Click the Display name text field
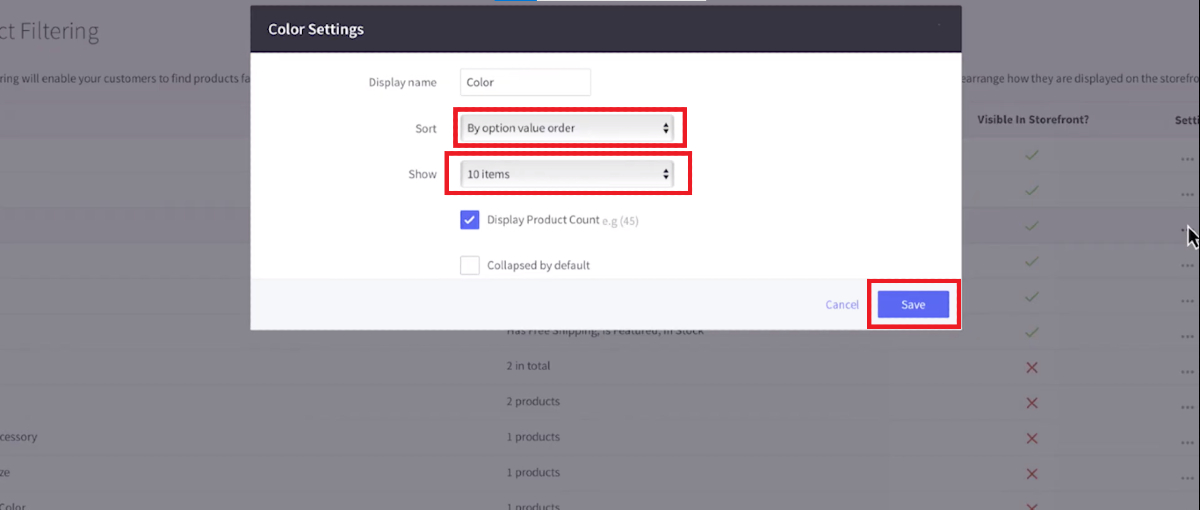This screenshot has height=510, width=1200. coord(525,83)
